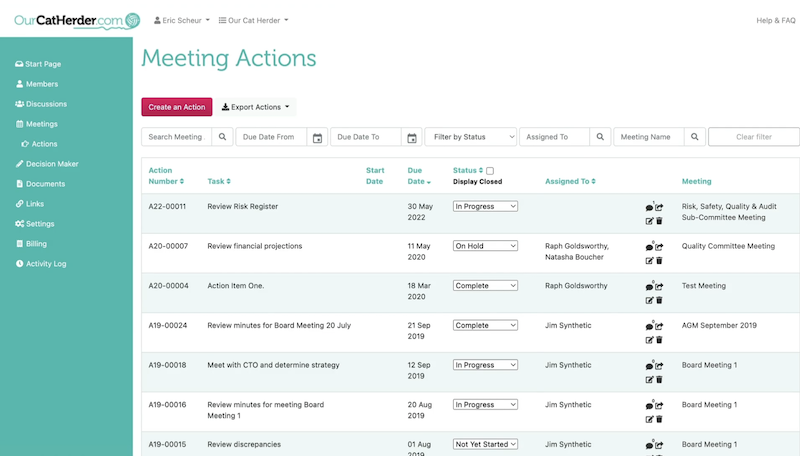Share action A19-00024
The image size is (800, 456).
click(659, 326)
